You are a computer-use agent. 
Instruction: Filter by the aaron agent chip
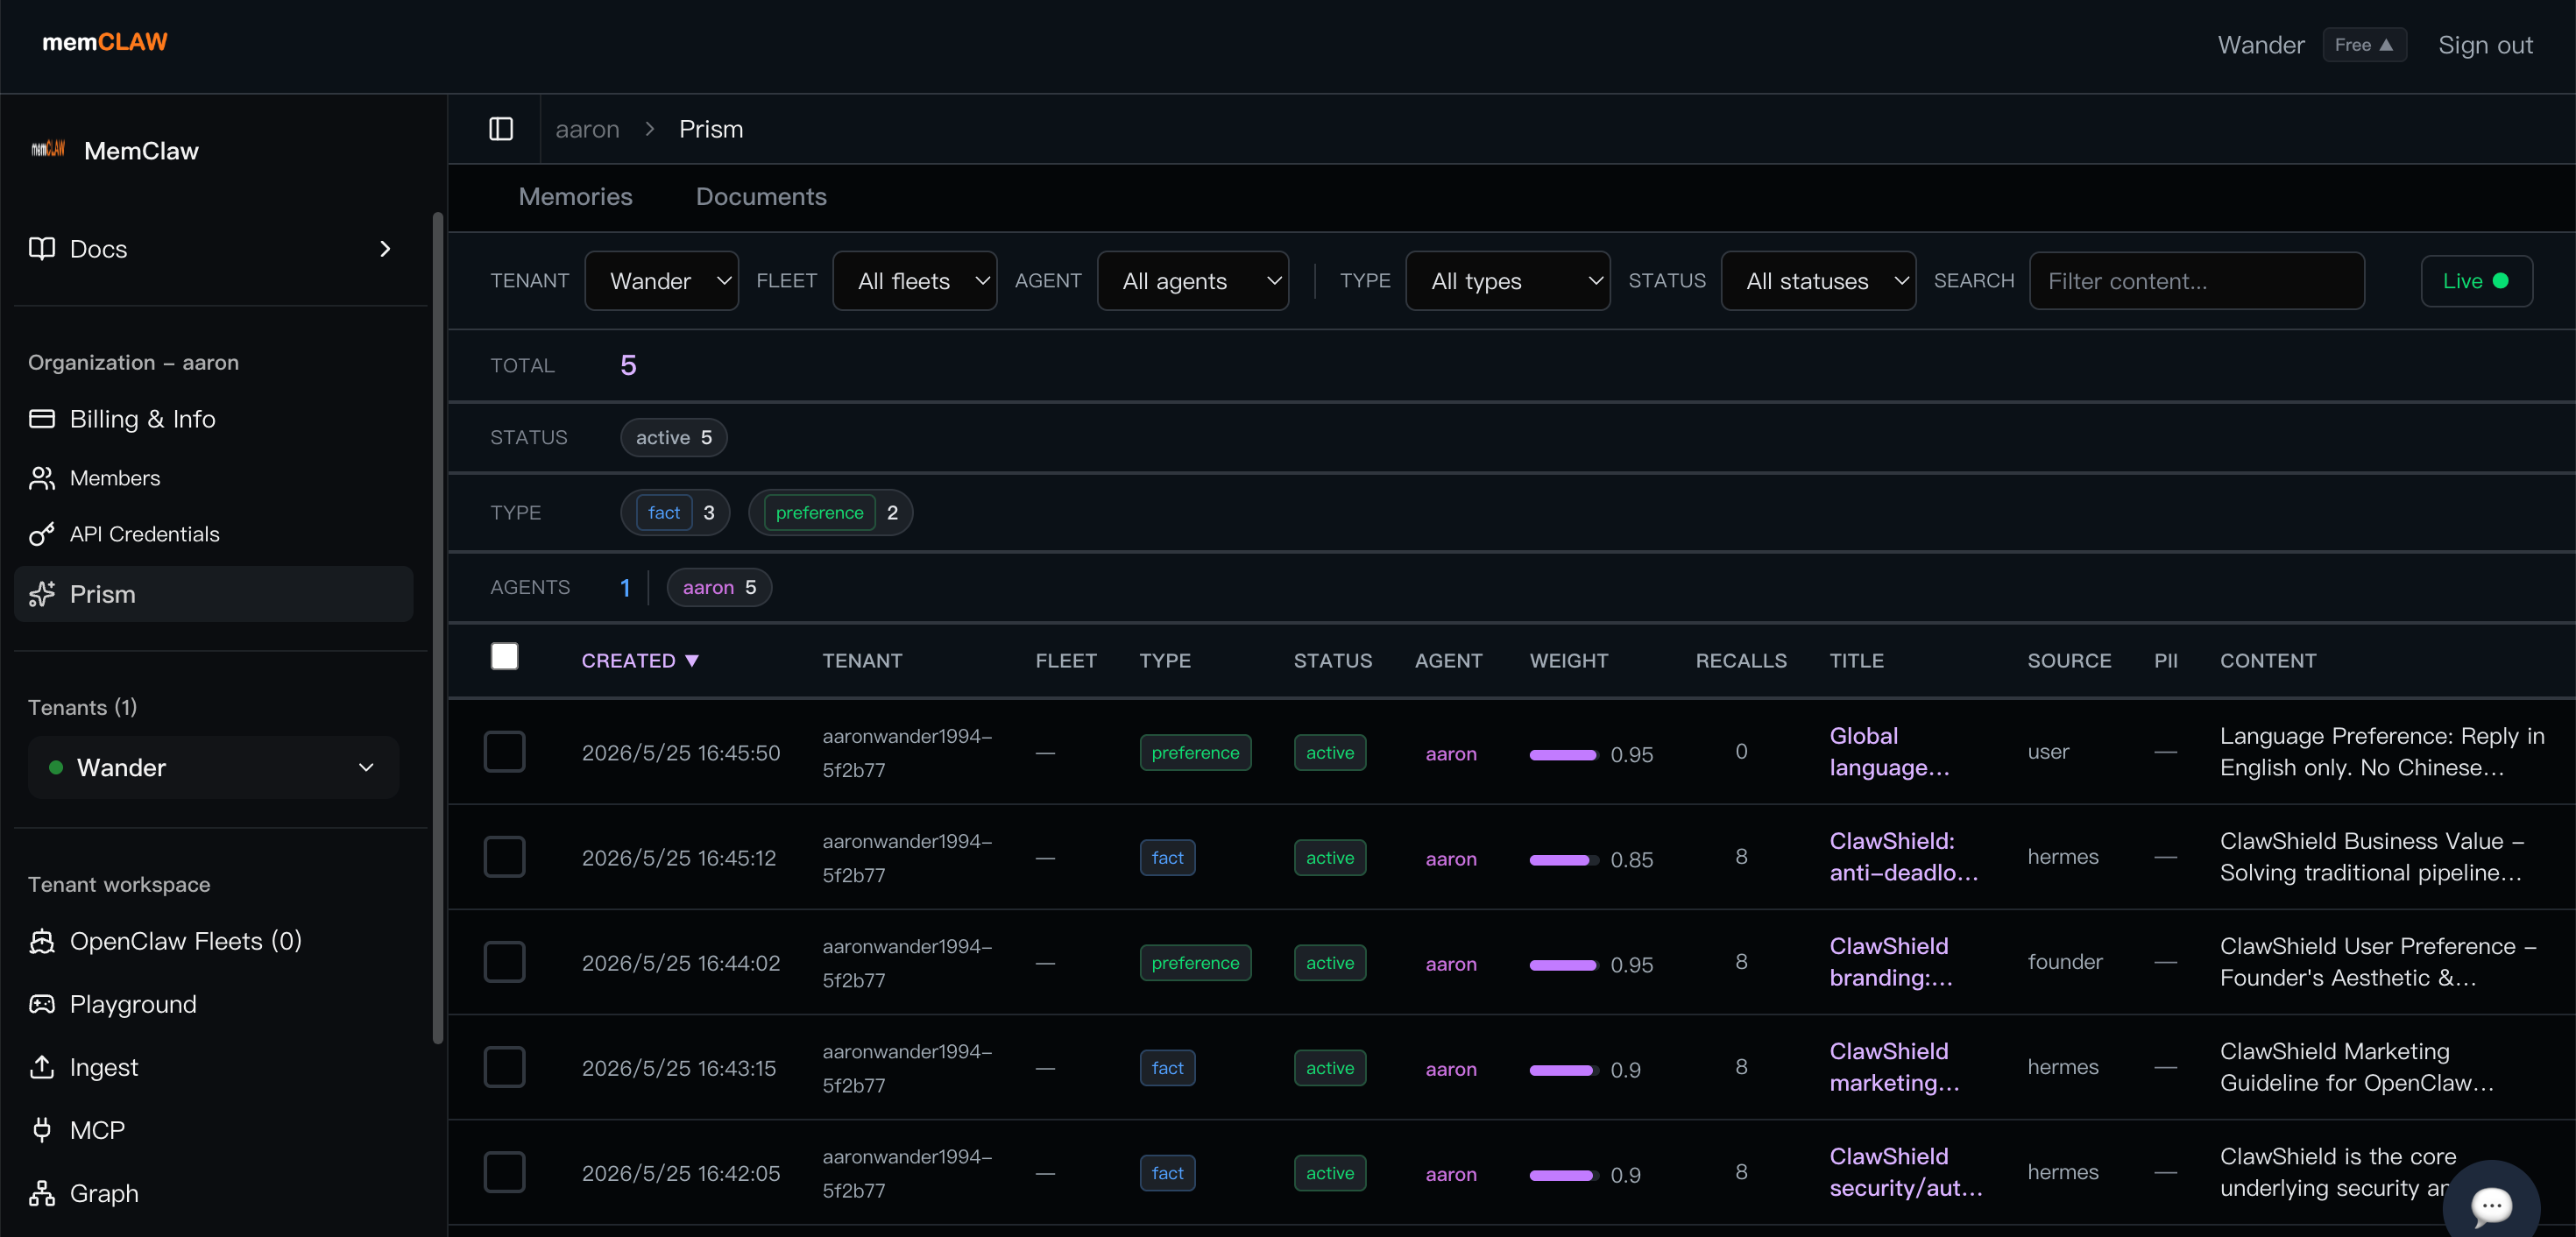pyautogui.click(x=719, y=587)
